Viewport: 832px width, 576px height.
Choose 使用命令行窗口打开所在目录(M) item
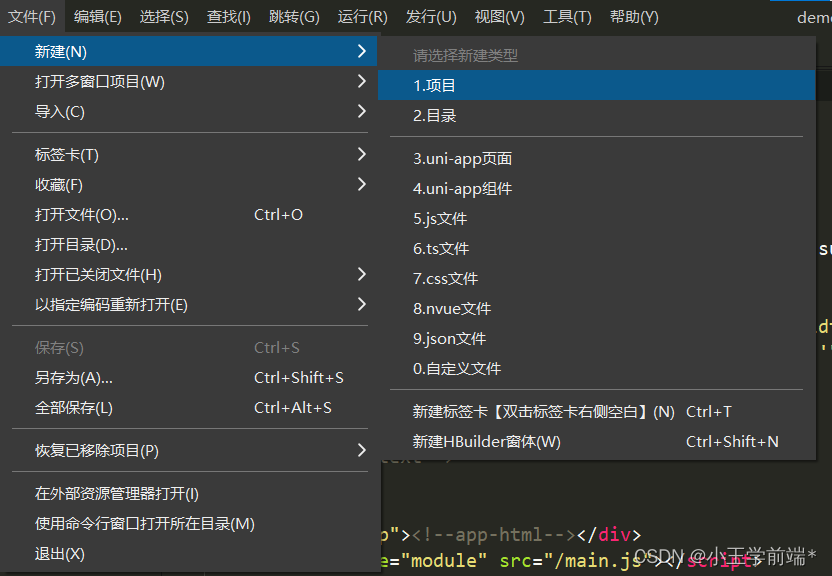(188, 524)
